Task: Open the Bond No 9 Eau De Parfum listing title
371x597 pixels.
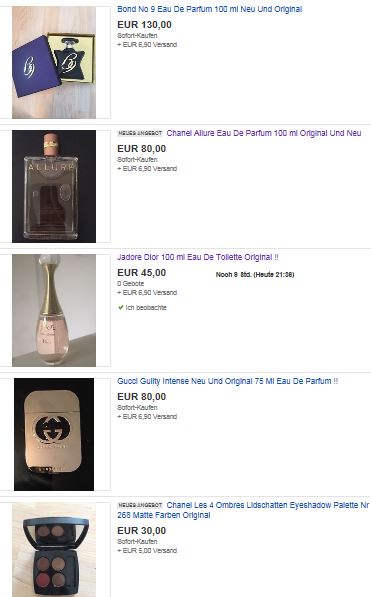Action: (x=209, y=9)
